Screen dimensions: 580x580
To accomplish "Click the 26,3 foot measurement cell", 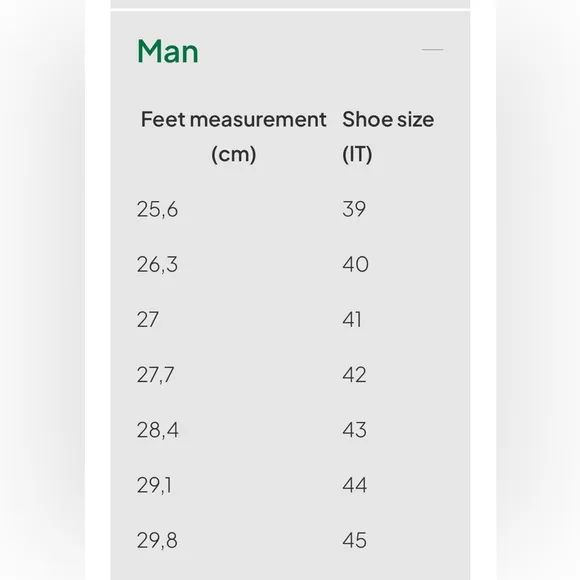I will point(157,264).
